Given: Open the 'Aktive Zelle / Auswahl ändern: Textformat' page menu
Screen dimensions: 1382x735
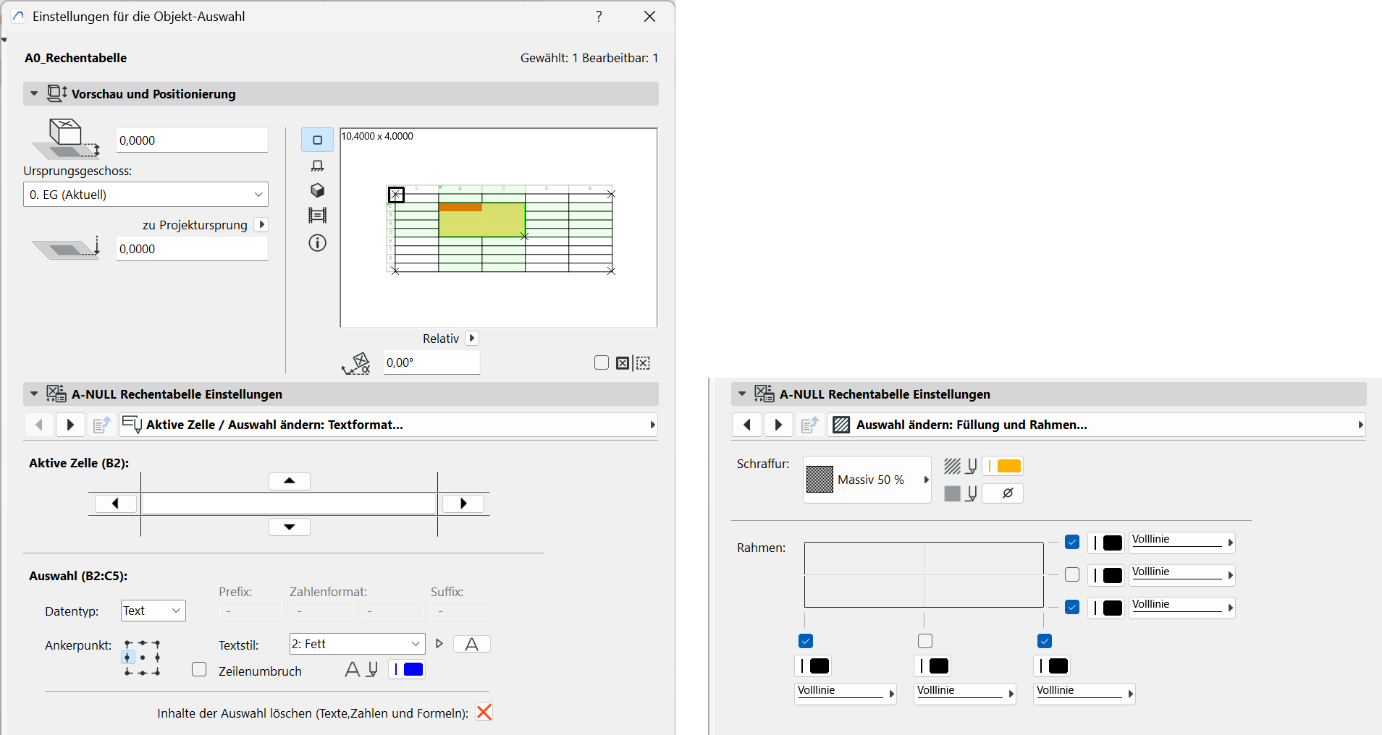Looking at the screenshot, I should point(388,425).
